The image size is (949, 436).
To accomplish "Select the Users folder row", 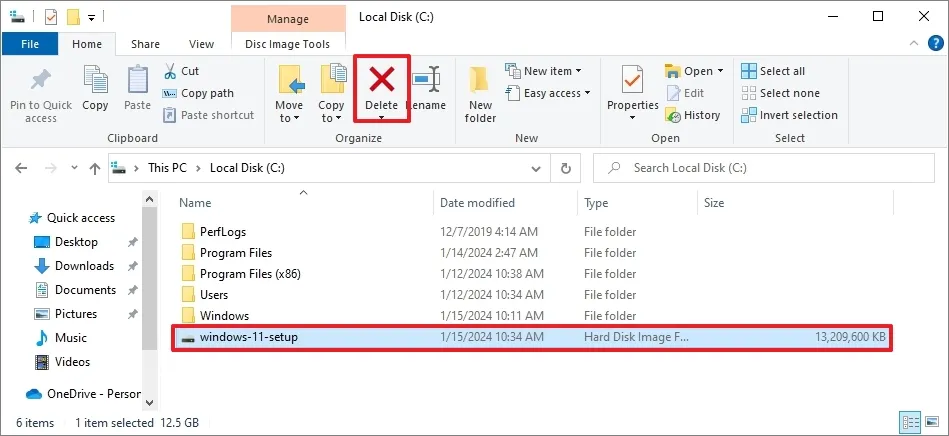I will tap(533, 295).
